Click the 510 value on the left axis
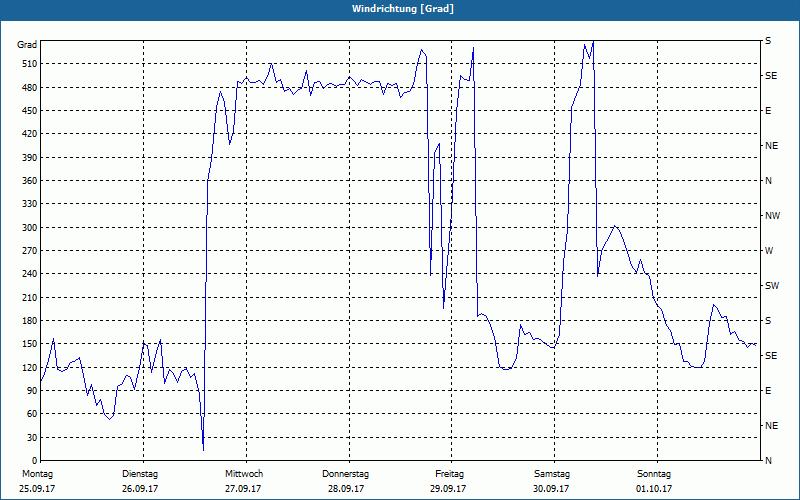 pos(30,64)
